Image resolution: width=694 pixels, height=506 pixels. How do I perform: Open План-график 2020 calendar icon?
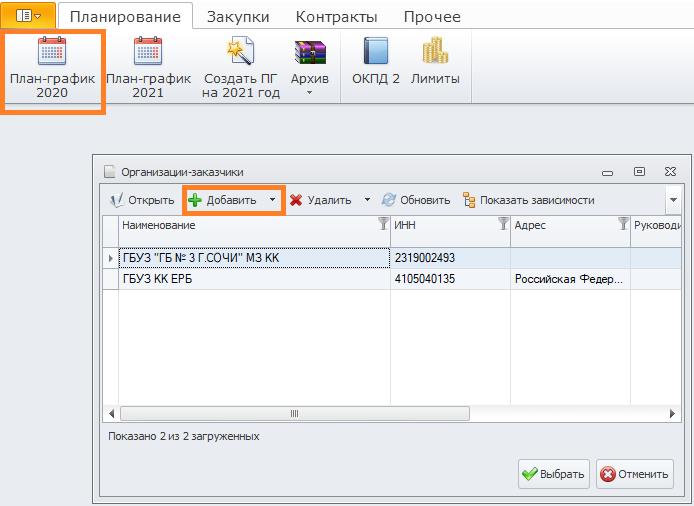(52, 51)
